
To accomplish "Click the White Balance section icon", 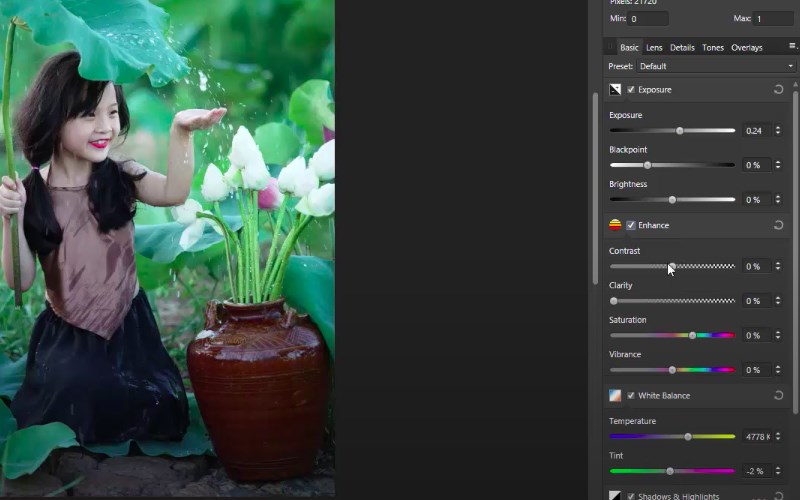I will pyautogui.click(x=615, y=395).
